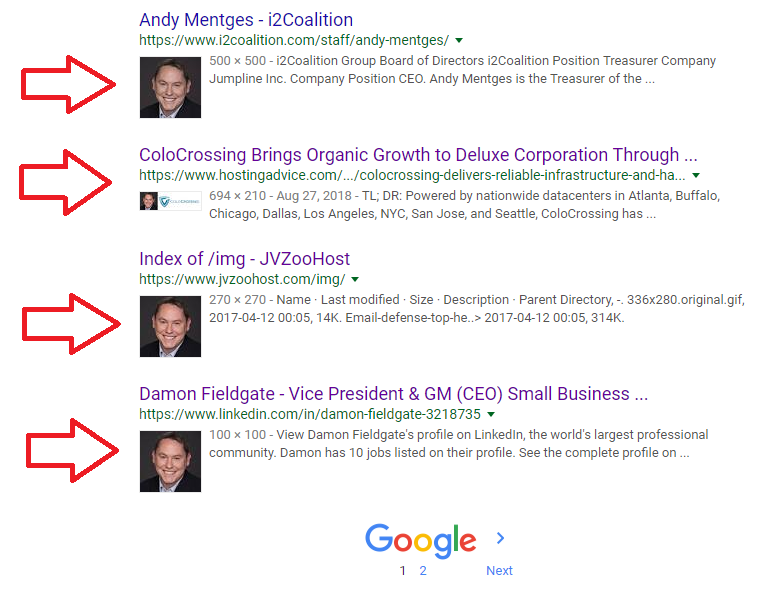This screenshot has width=758, height=596.
Task: Open the Andy Mentges - i2Coalition result title
Action: point(246,20)
